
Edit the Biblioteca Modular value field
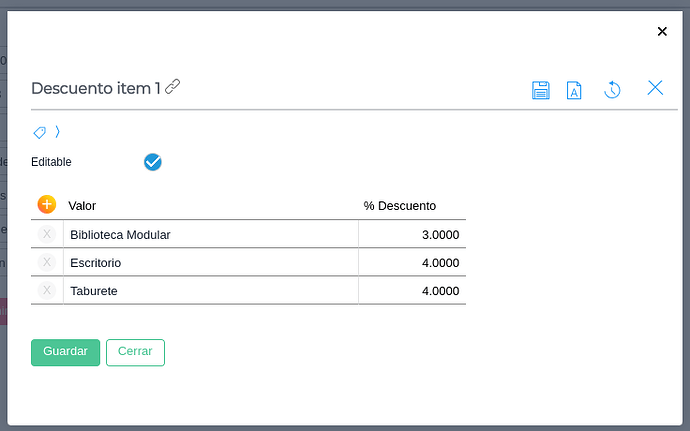(210, 235)
